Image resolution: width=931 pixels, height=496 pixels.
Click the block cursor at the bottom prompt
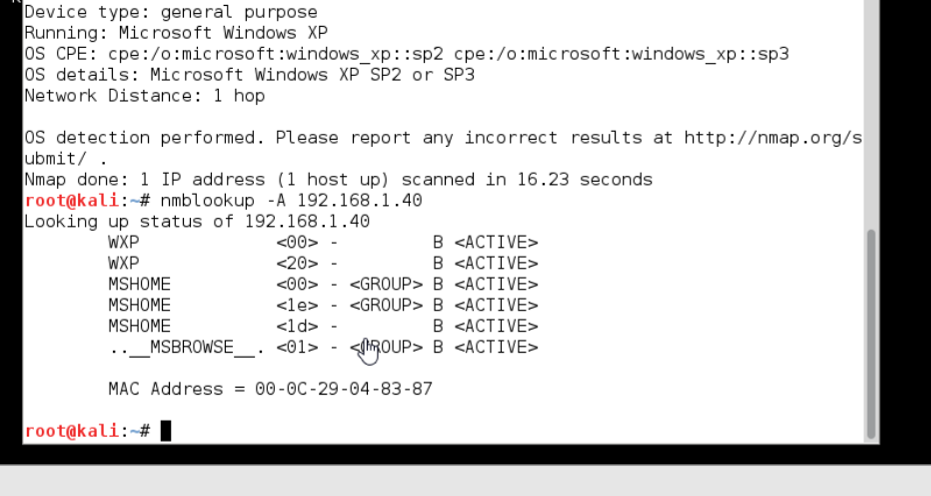pyautogui.click(x=166, y=431)
